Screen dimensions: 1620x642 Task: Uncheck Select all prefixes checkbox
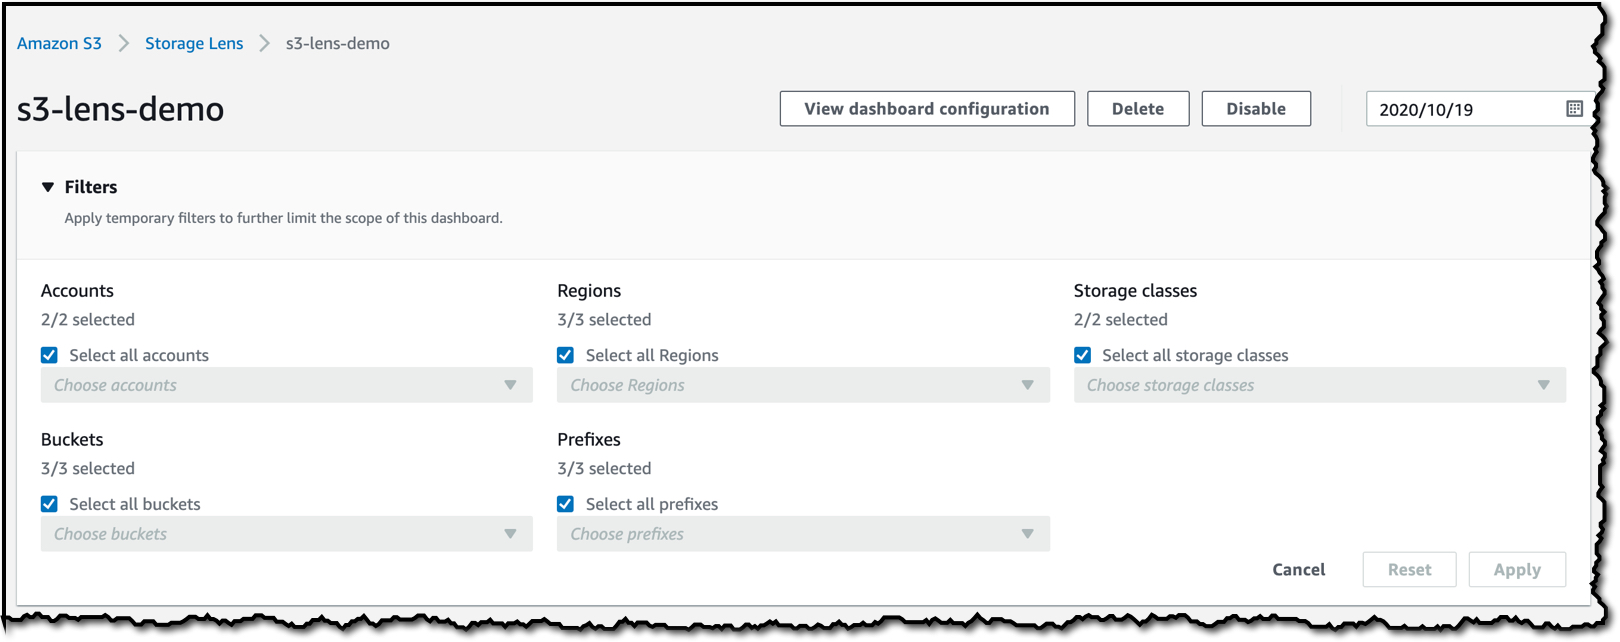point(566,504)
